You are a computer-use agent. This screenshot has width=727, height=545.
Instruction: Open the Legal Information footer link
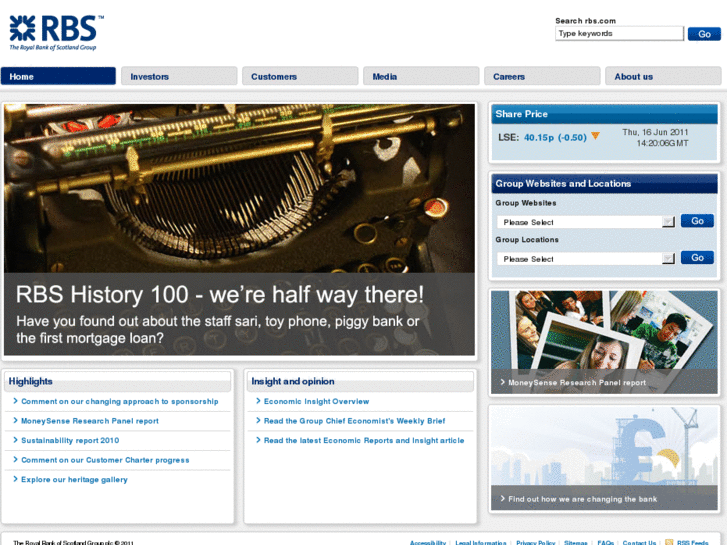click(481, 542)
